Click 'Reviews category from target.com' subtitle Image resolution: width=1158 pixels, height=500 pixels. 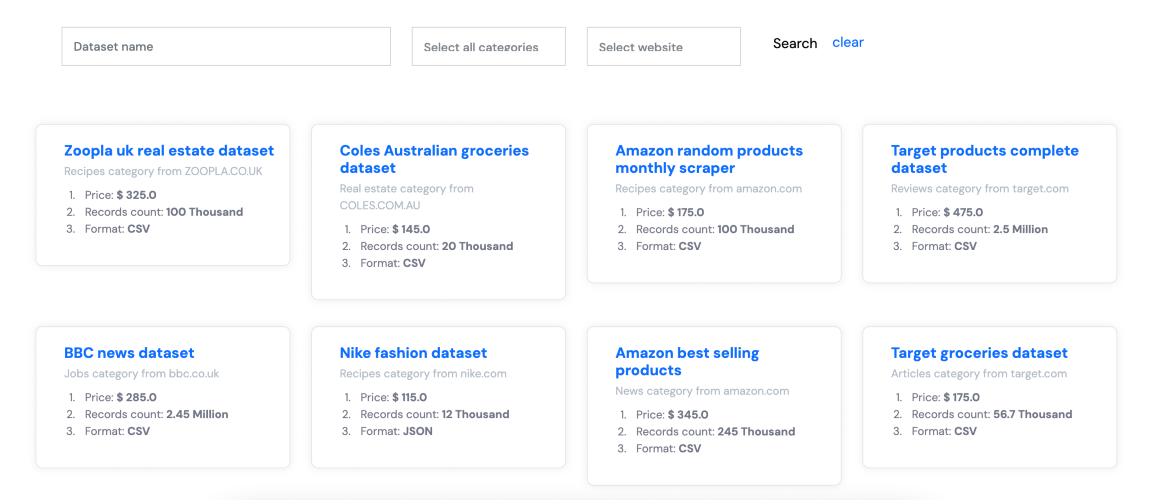979,189
